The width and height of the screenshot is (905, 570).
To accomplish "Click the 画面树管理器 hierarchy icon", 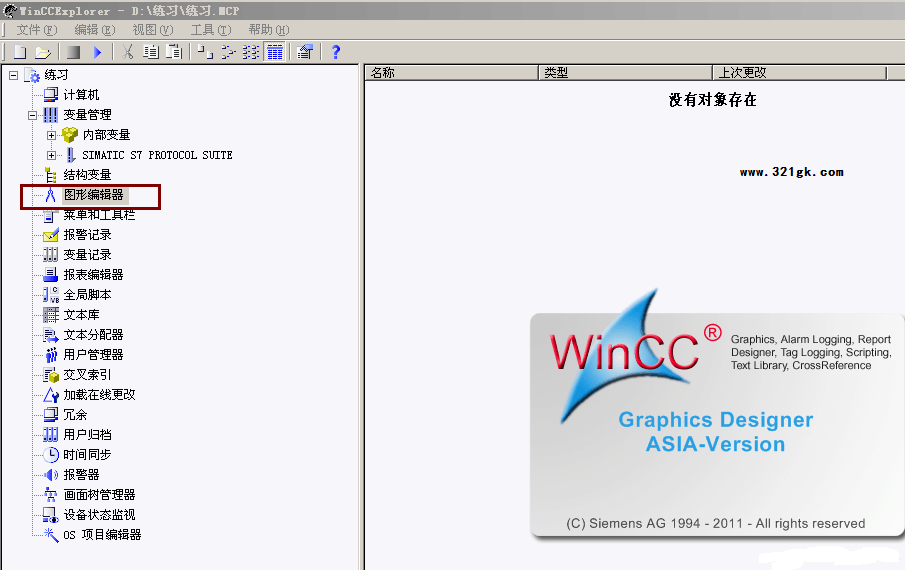I will [x=51, y=494].
